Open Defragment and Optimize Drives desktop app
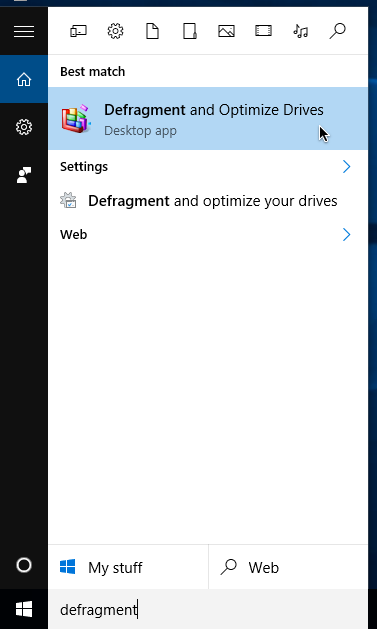Image resolution: width=377 pixels, height=629 pixels. click(x=208, y=119)
